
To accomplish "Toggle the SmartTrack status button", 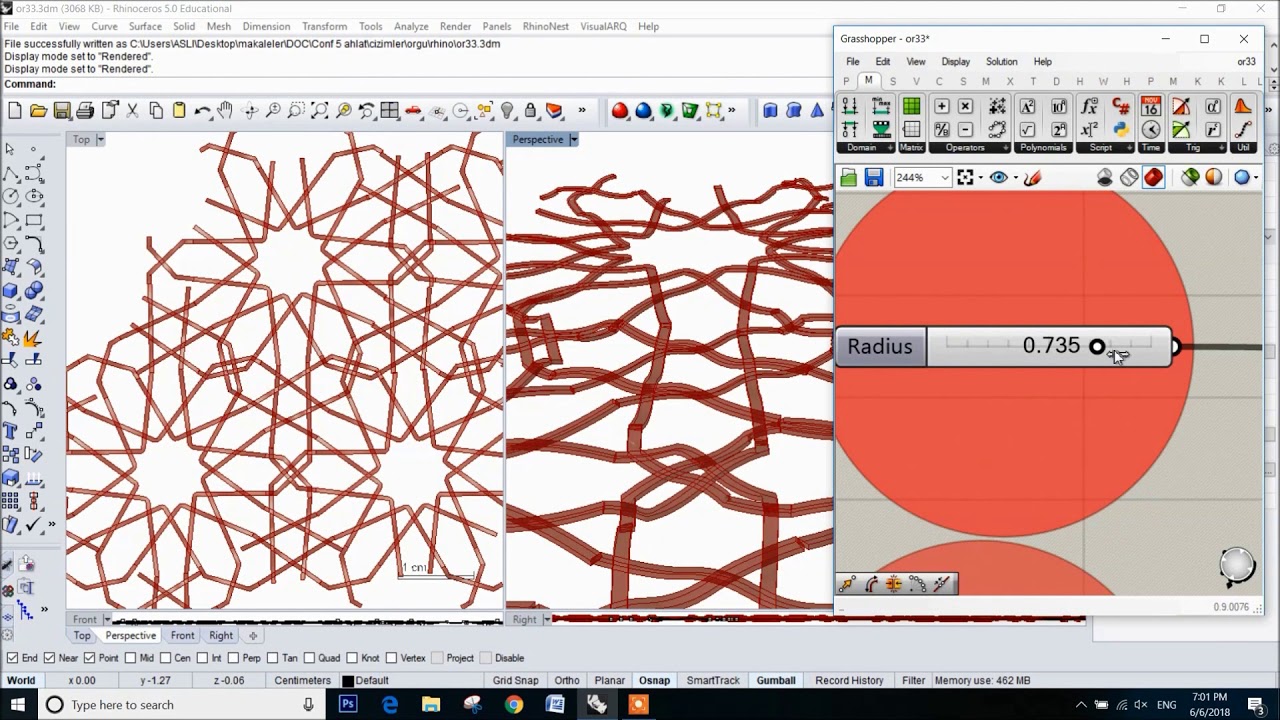I will [713, 681].
